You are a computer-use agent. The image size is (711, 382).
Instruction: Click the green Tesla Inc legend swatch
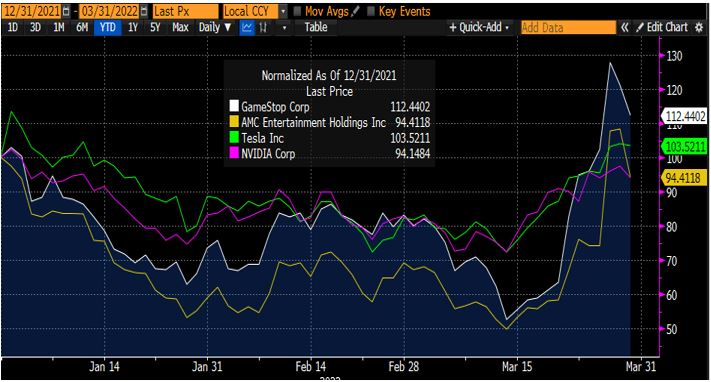point(234,137)
